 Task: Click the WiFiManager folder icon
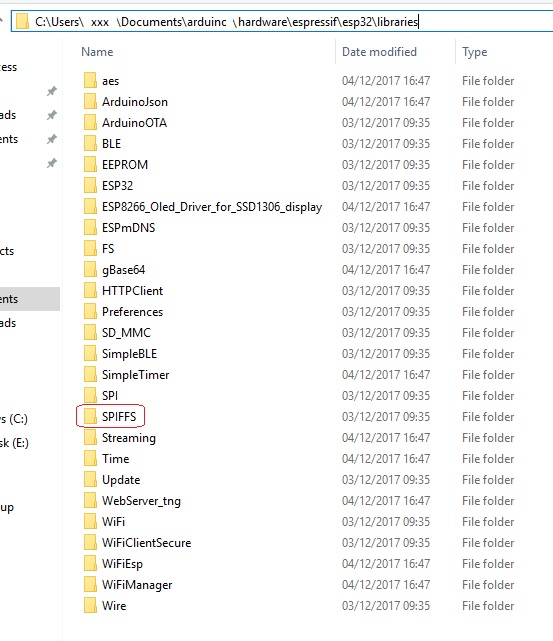point(90,584)
